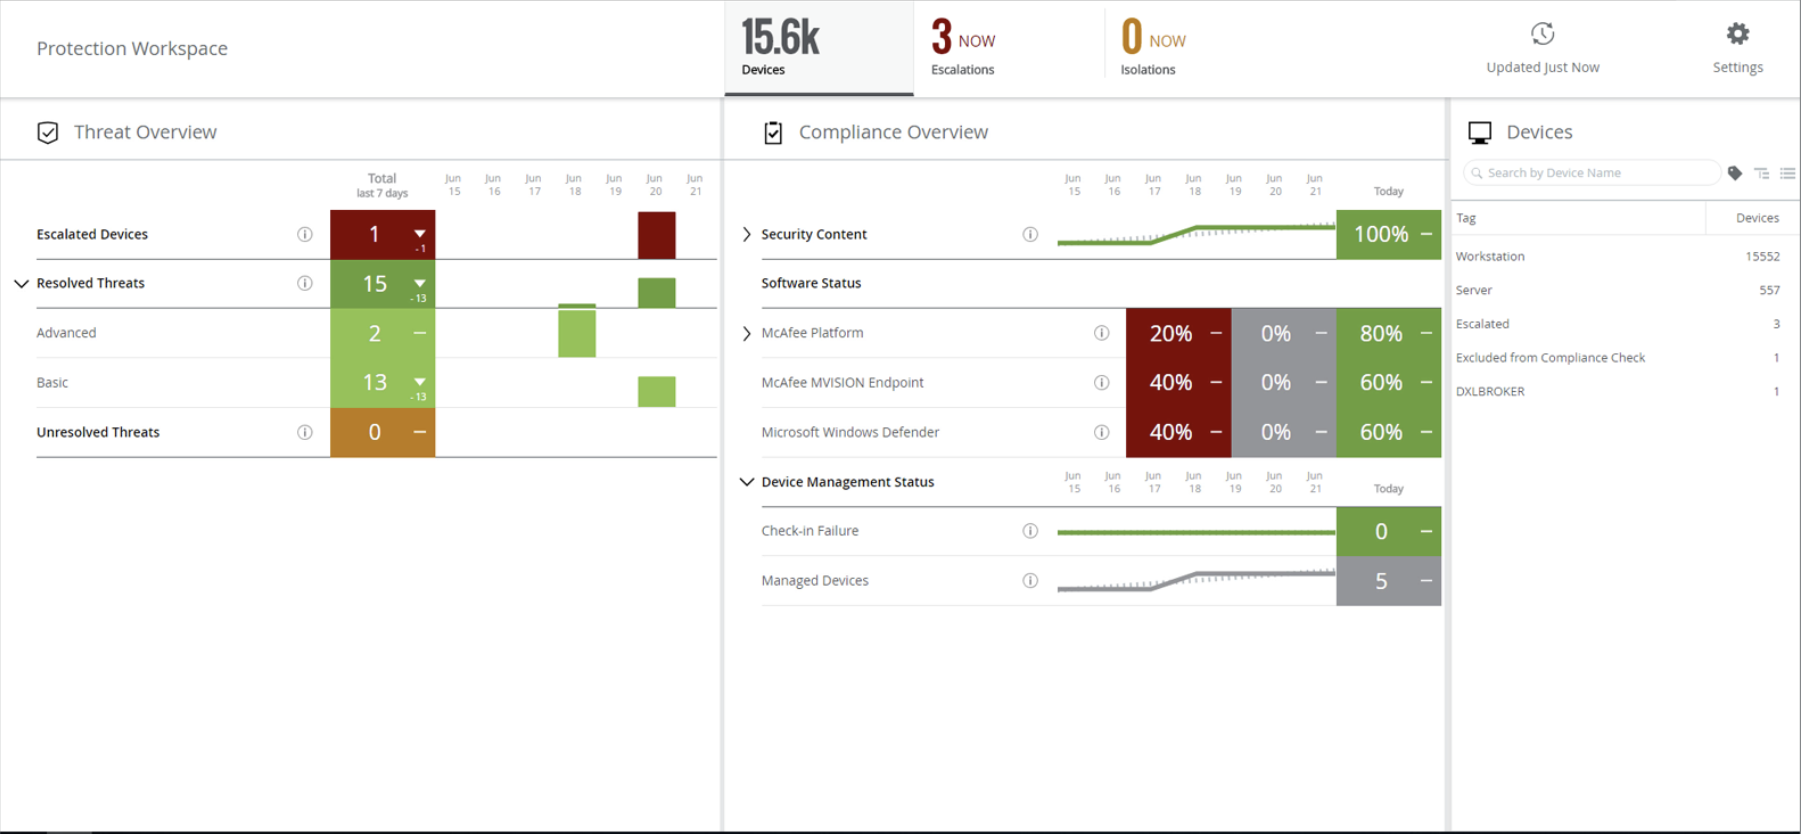1804x834 pixels.
Task: Click info icon beside Microsoft Windows Defender
Action: tap(1101, 432)
